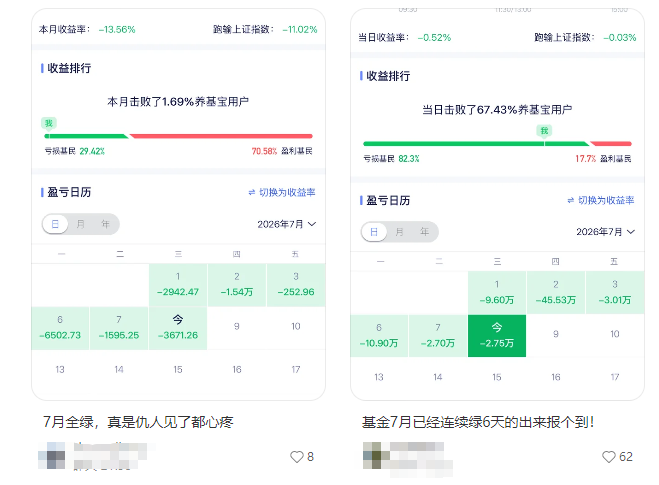This screenshot has width=659, height=485.
Task: Select the 月 tab in right card
Action: coord(399,232)
